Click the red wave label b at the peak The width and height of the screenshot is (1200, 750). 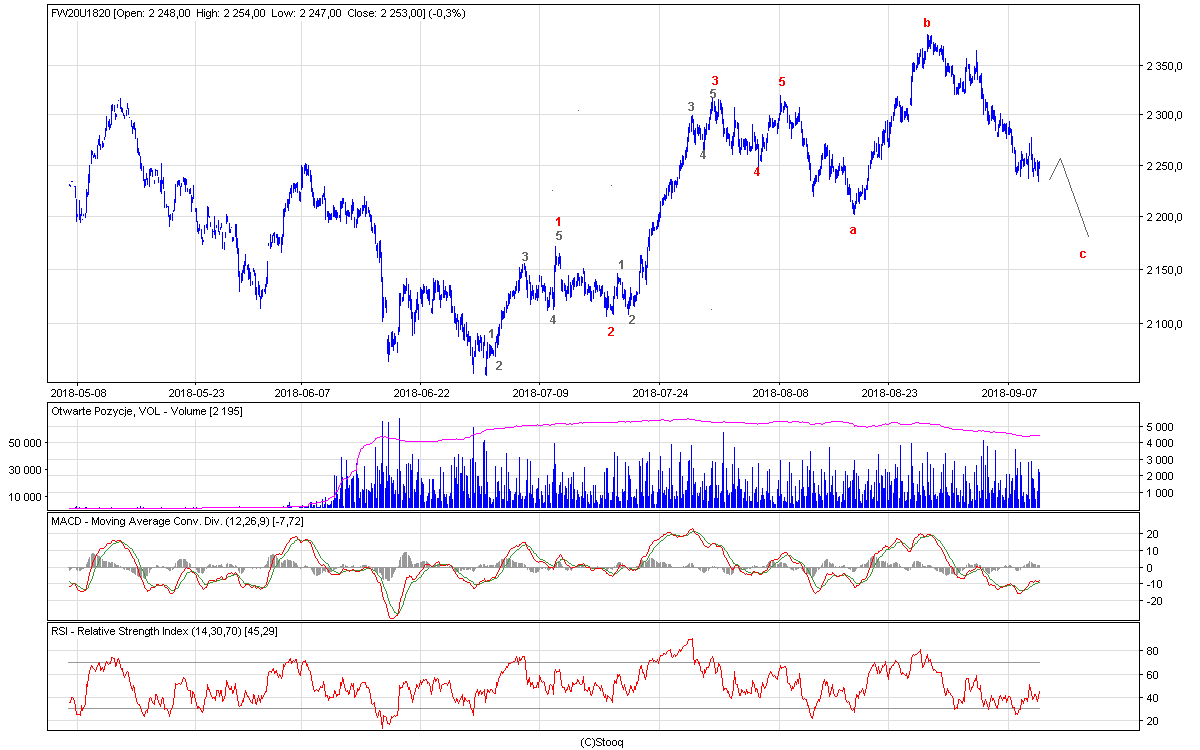pyautogui.click(x=926, y=23)
